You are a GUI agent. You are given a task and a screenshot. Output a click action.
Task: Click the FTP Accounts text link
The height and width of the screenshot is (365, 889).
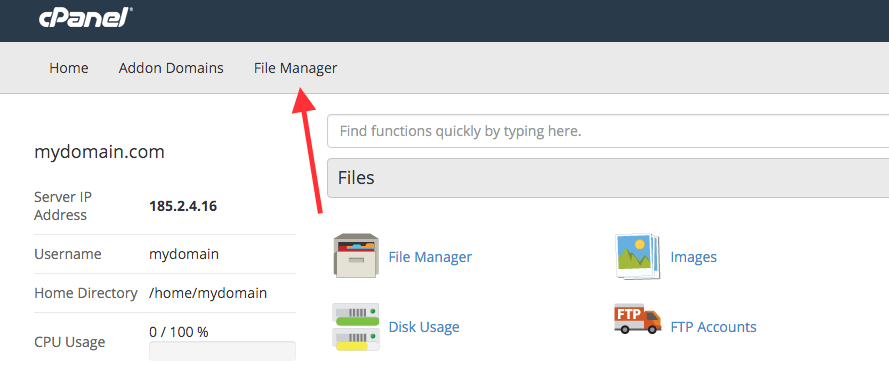point(713,327)
